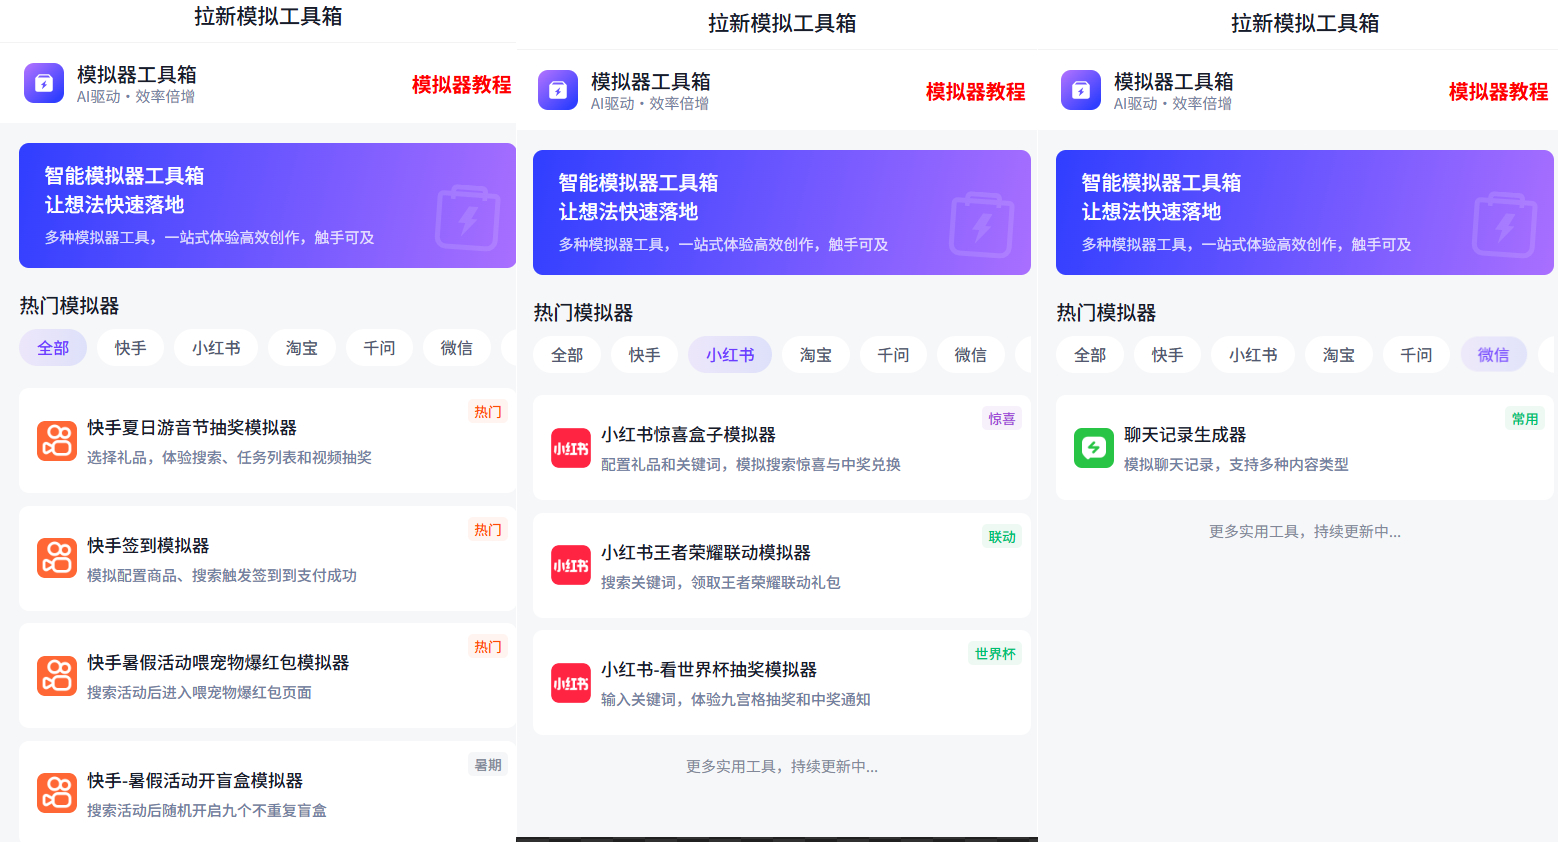This screenshot has height=842, width=1558.
Task: Switch to the 小红书 tab in the right panel
Action: (1253, 355)
